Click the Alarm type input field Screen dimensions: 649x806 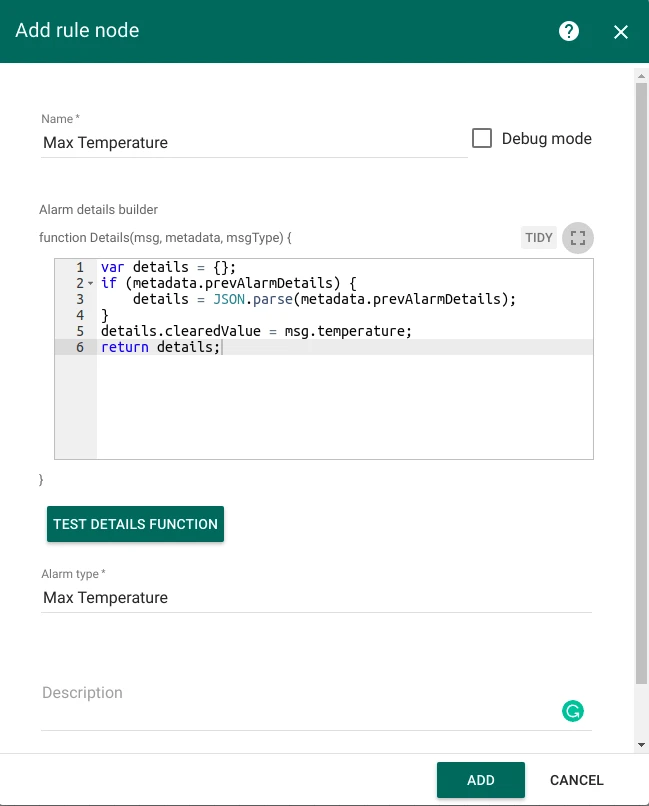[x=316, y=597]
